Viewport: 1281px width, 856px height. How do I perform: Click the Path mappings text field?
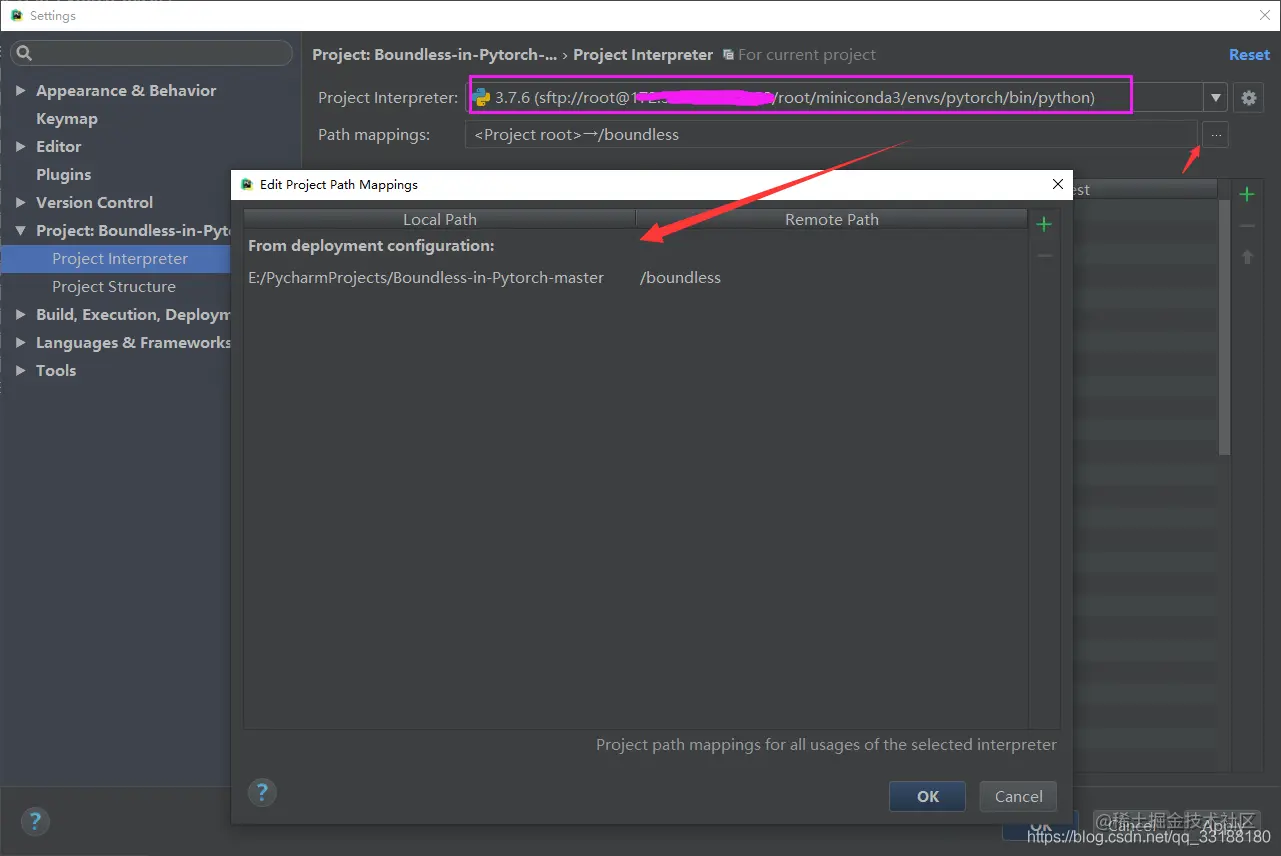click(831, 134)
